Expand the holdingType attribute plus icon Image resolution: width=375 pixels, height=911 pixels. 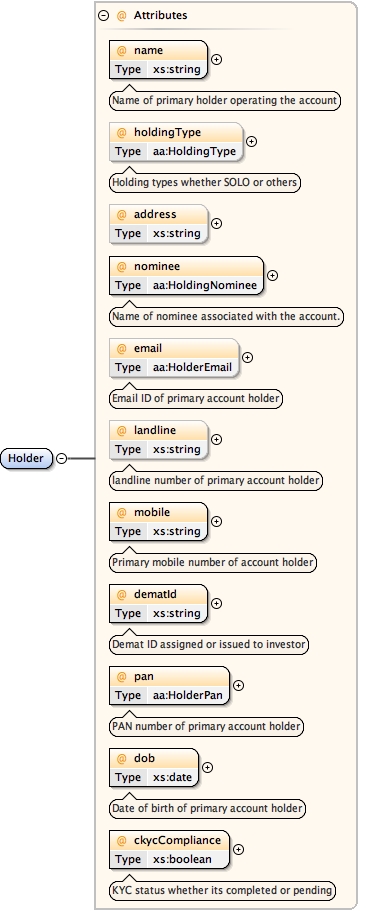251,141
